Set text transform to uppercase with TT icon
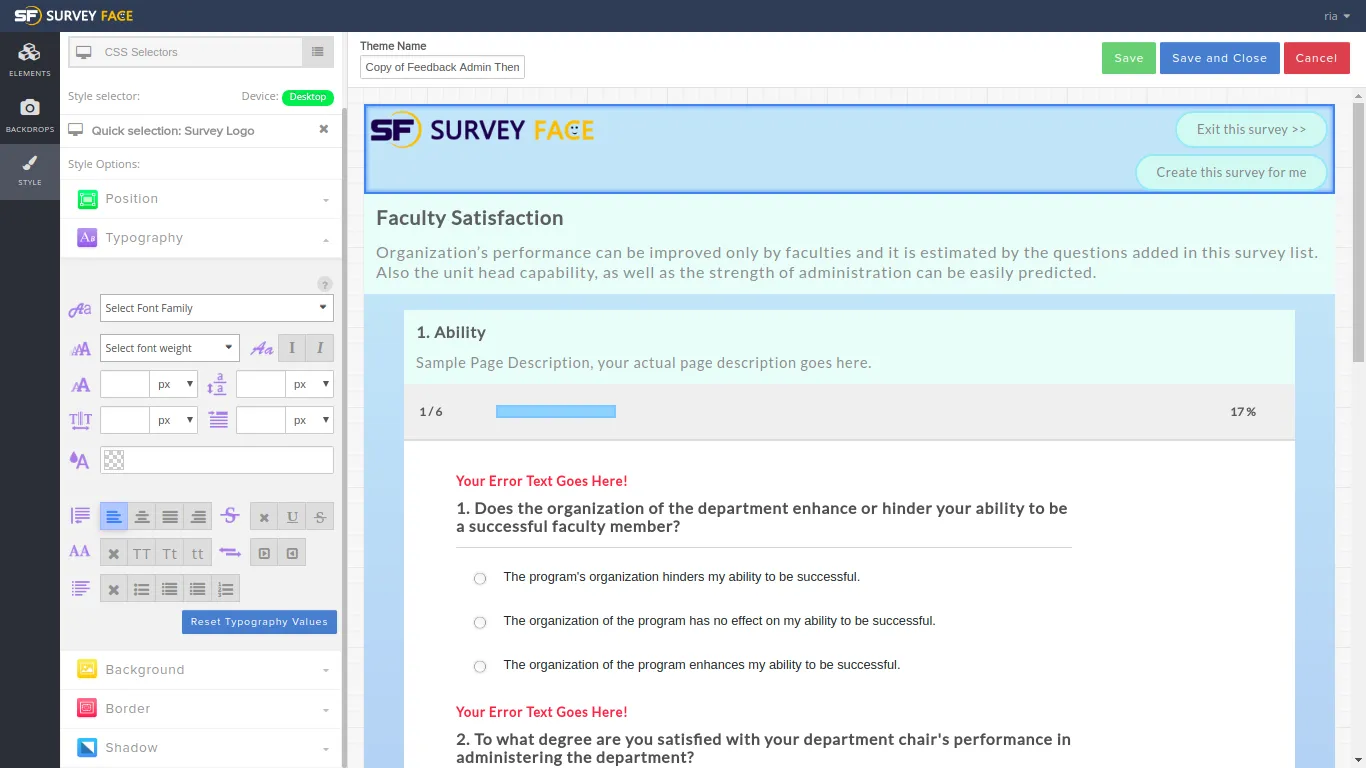1366x768 pixels. pyautogui.click(x=141, y=552)
